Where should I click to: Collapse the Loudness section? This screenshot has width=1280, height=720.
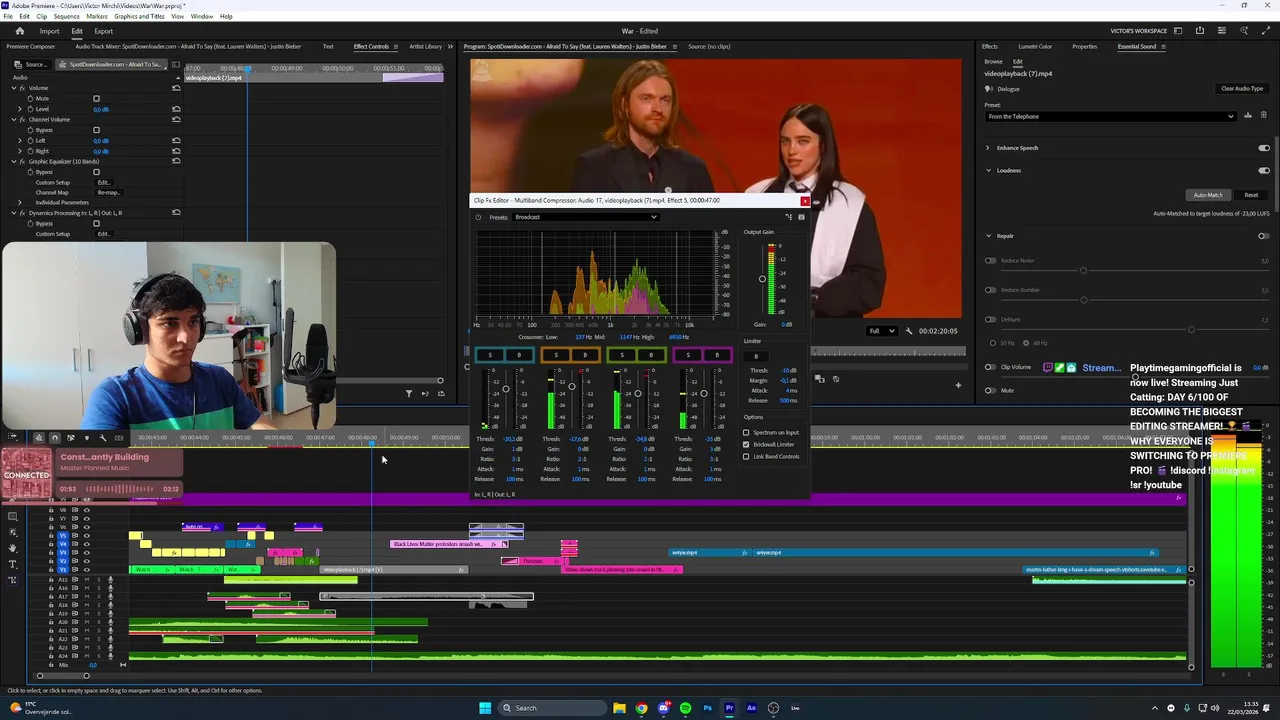pyautogui.click(x=988, y=170)
